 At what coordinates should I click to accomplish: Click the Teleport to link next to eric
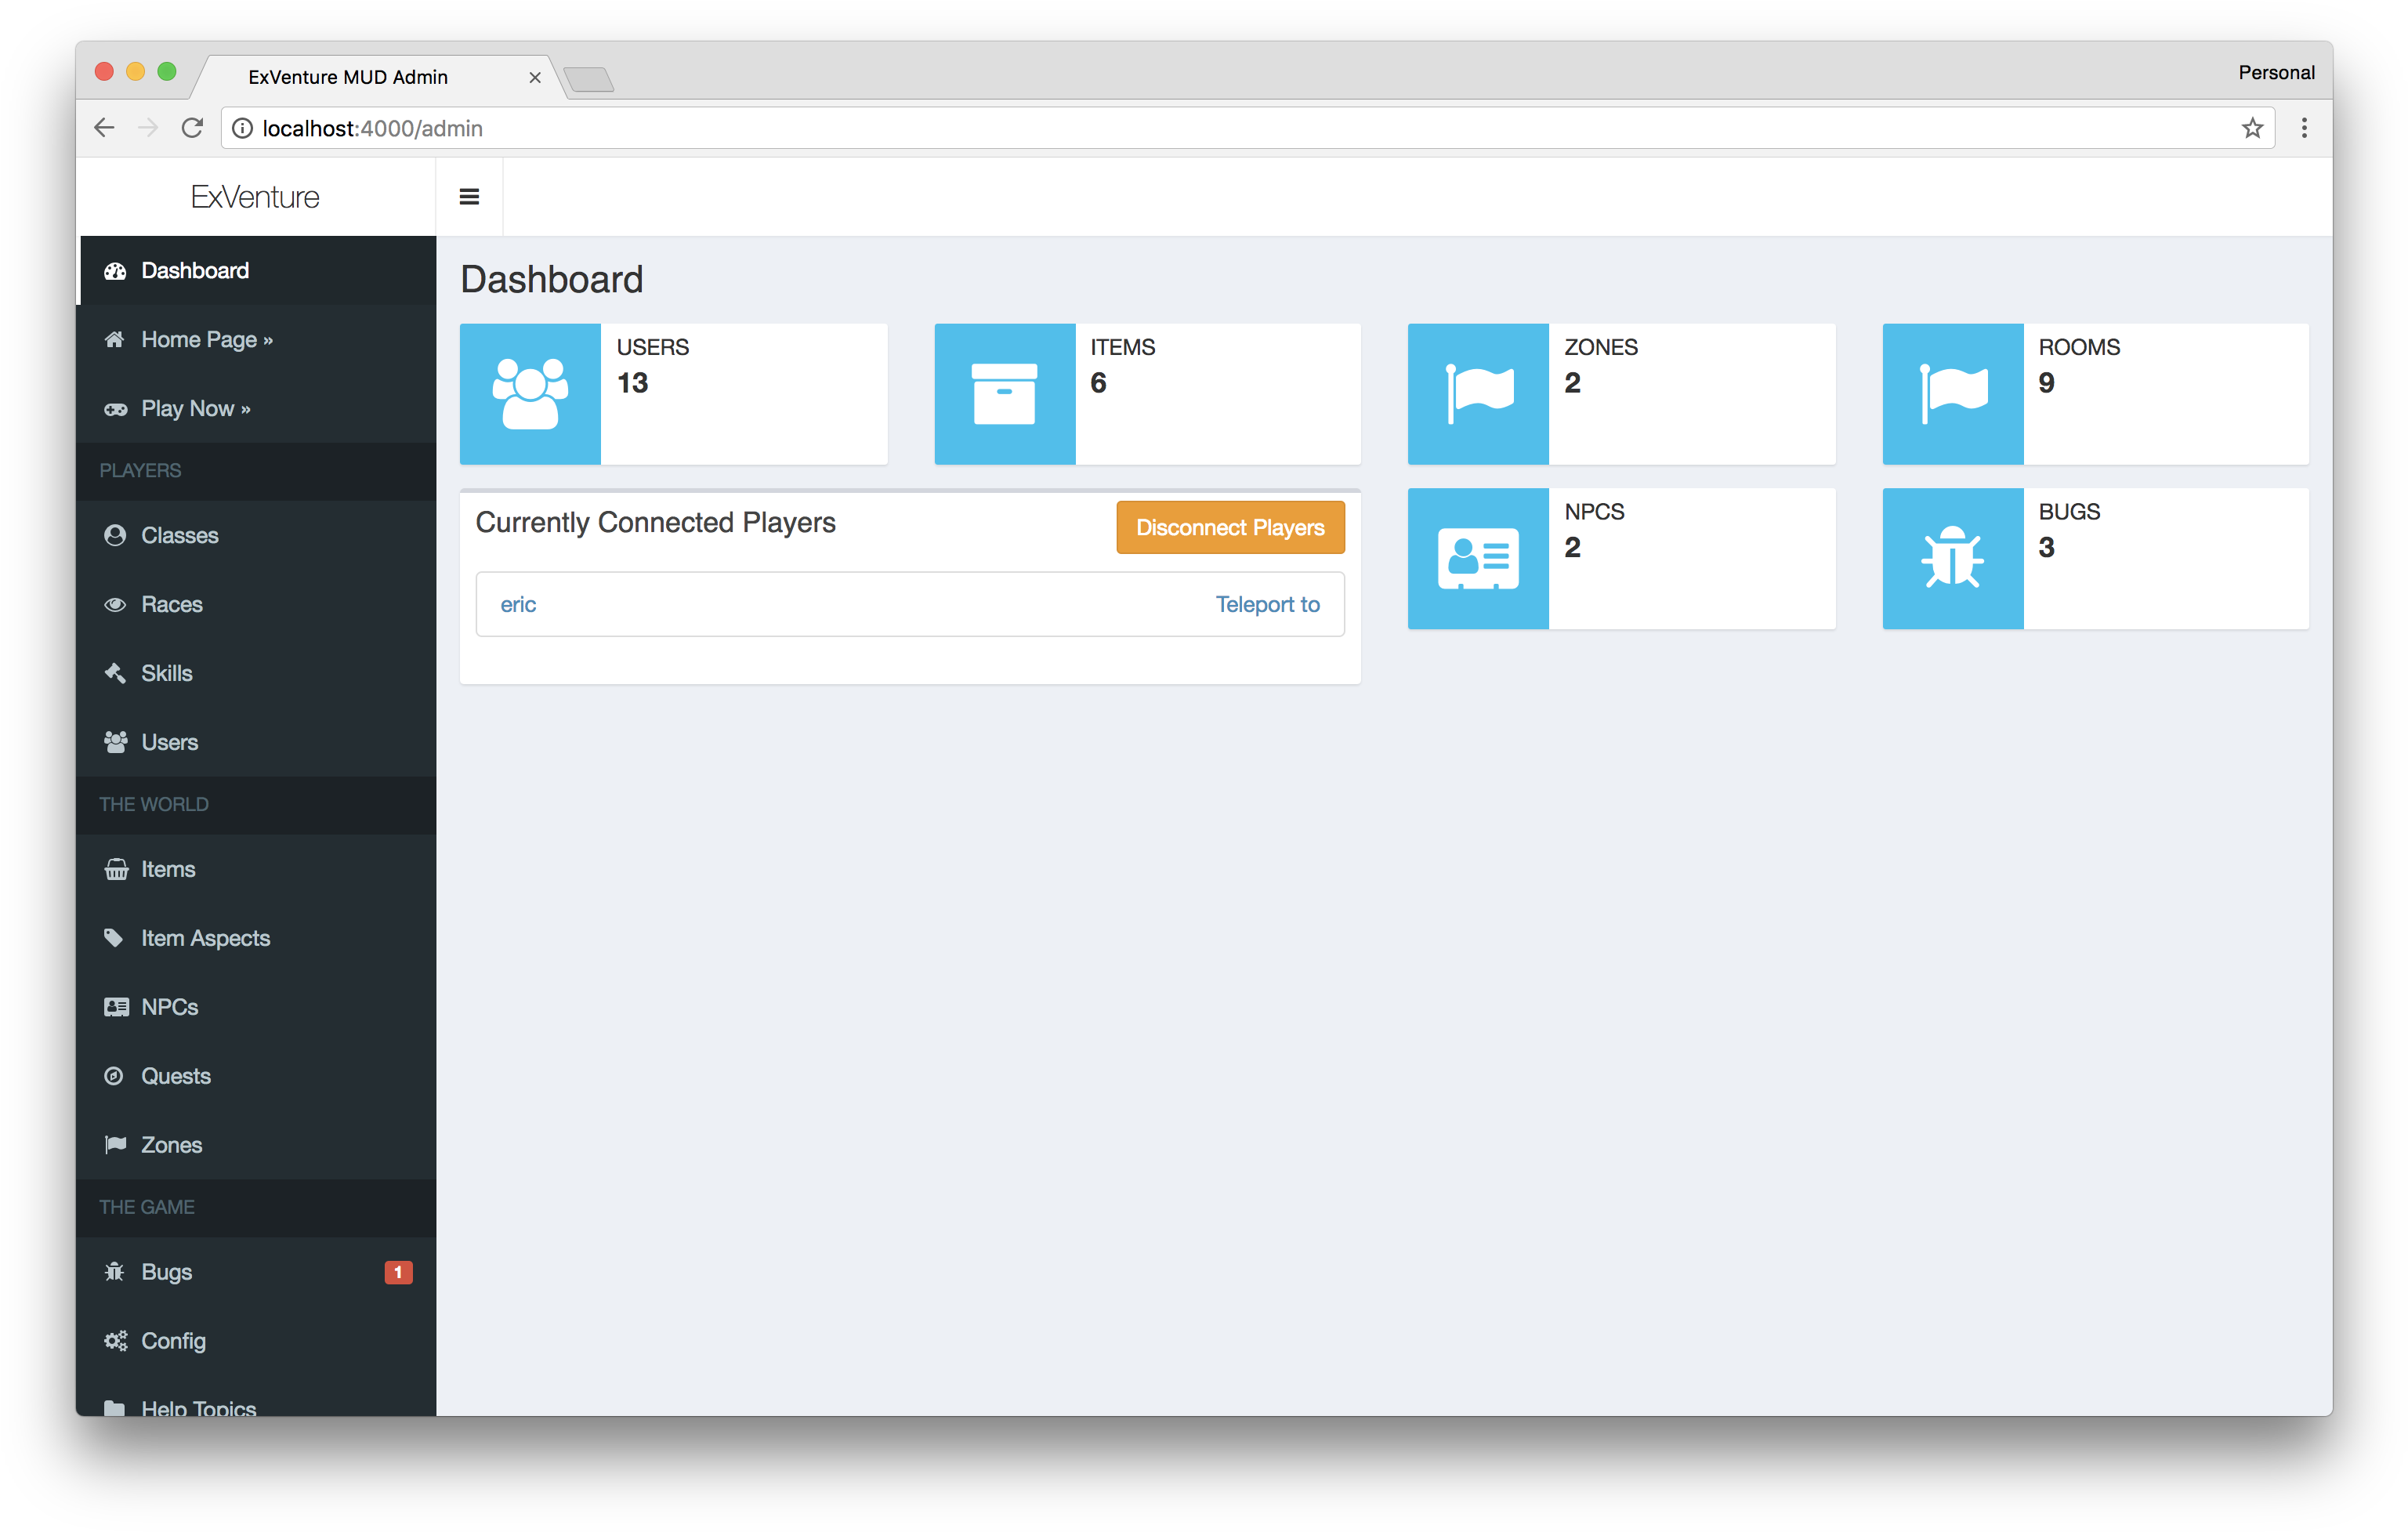[x=1267, y=604]
